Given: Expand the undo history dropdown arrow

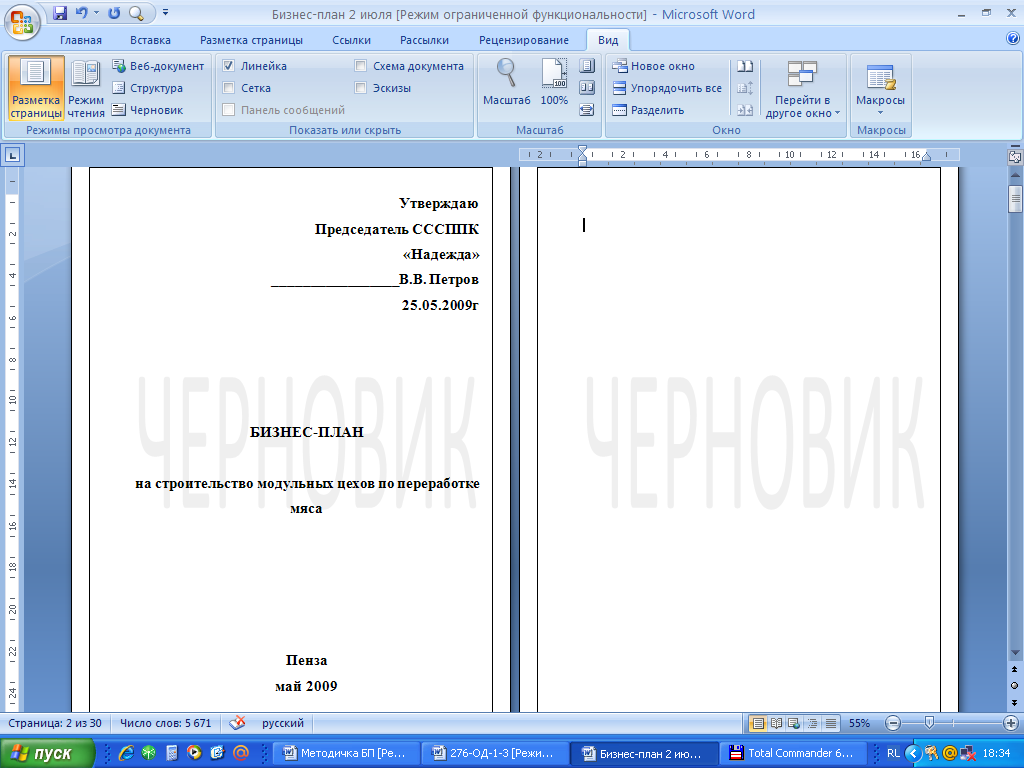Looking at the screenshot, I should (x=97, y=12).
